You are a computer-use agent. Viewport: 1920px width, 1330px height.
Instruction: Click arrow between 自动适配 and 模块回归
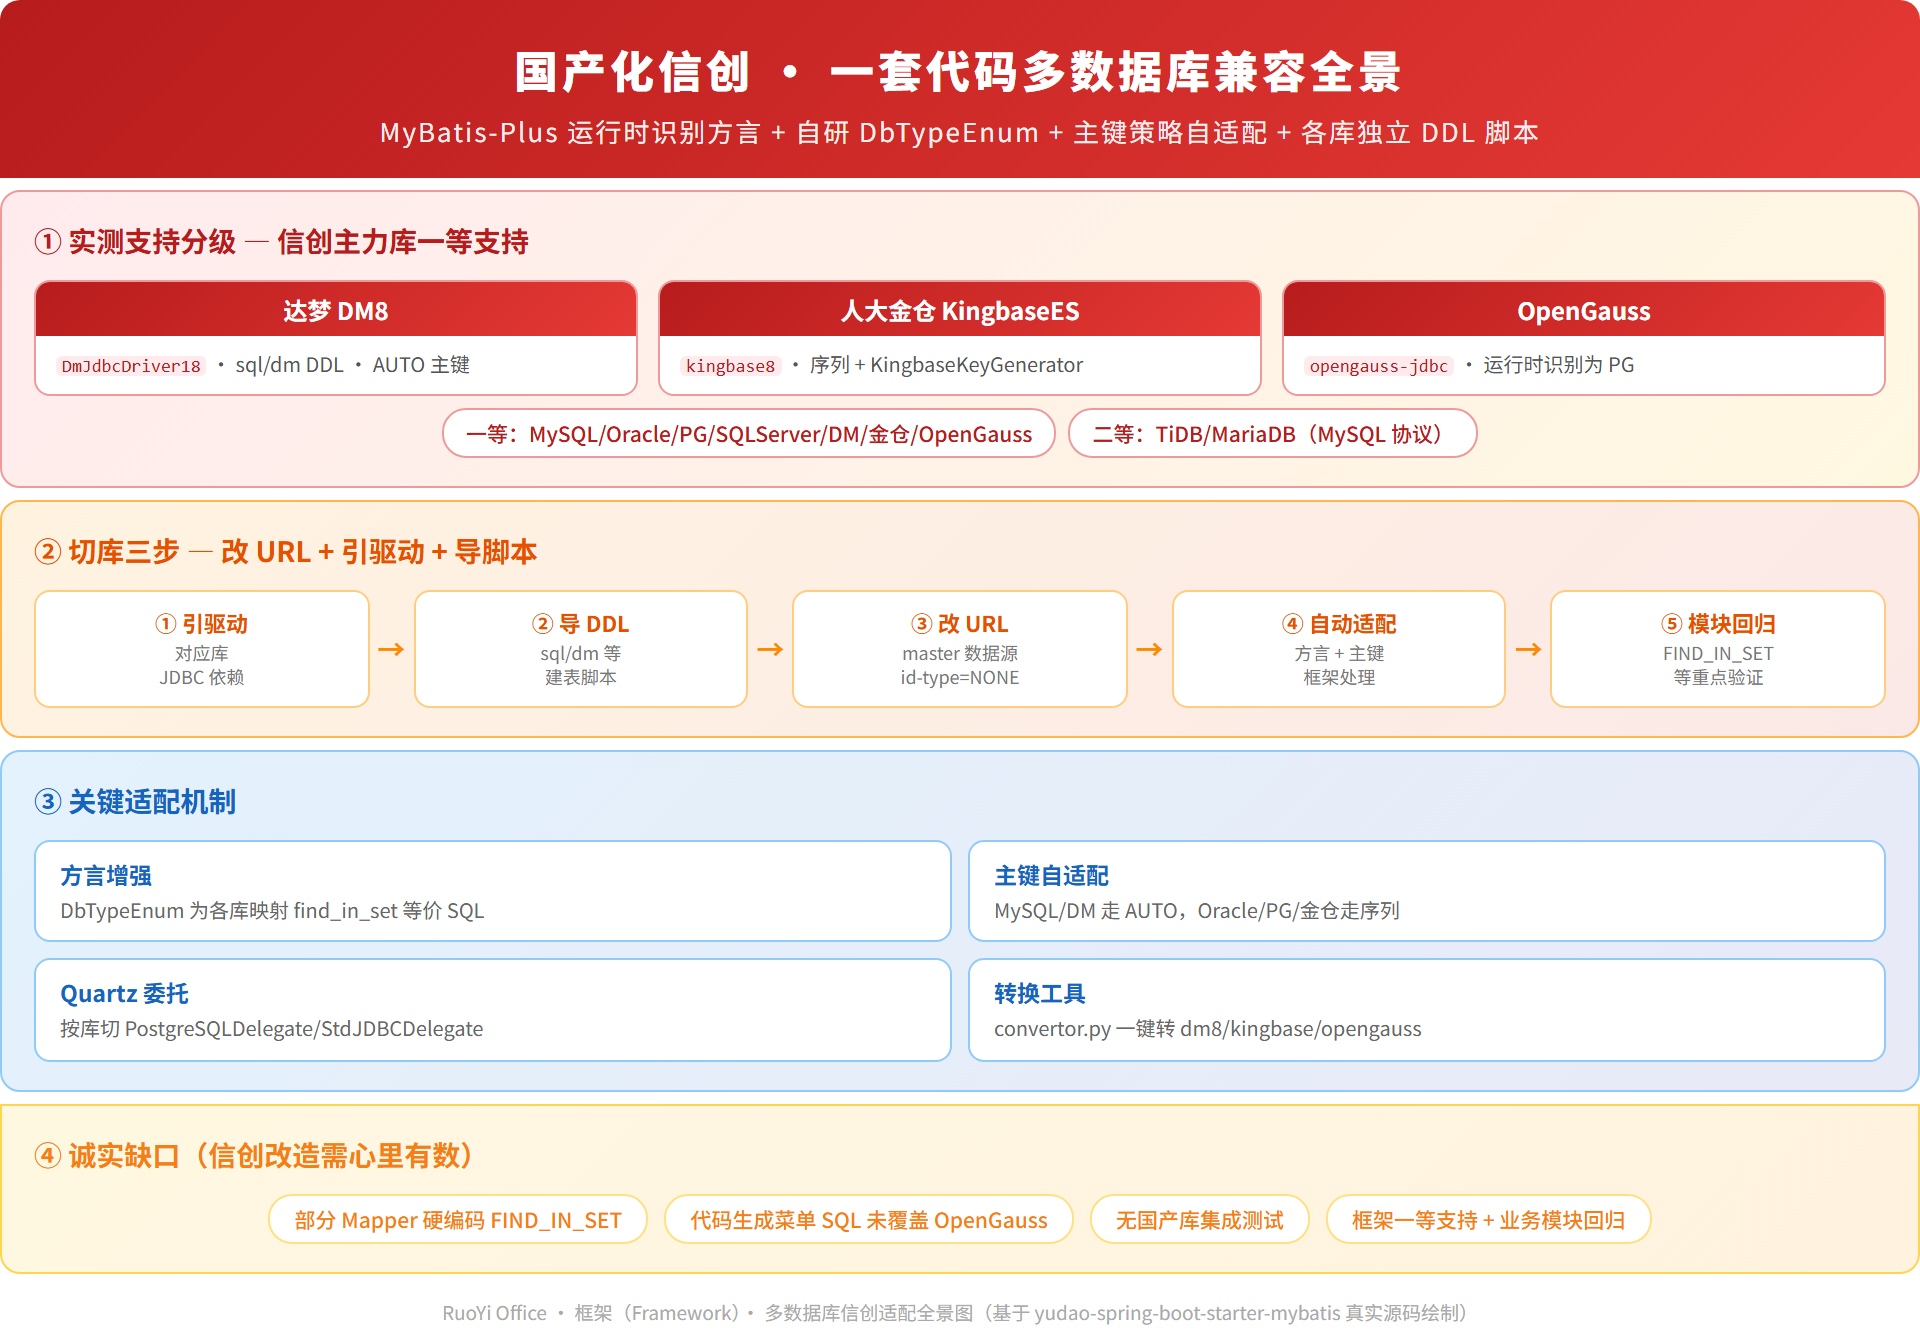[1528, 649]
